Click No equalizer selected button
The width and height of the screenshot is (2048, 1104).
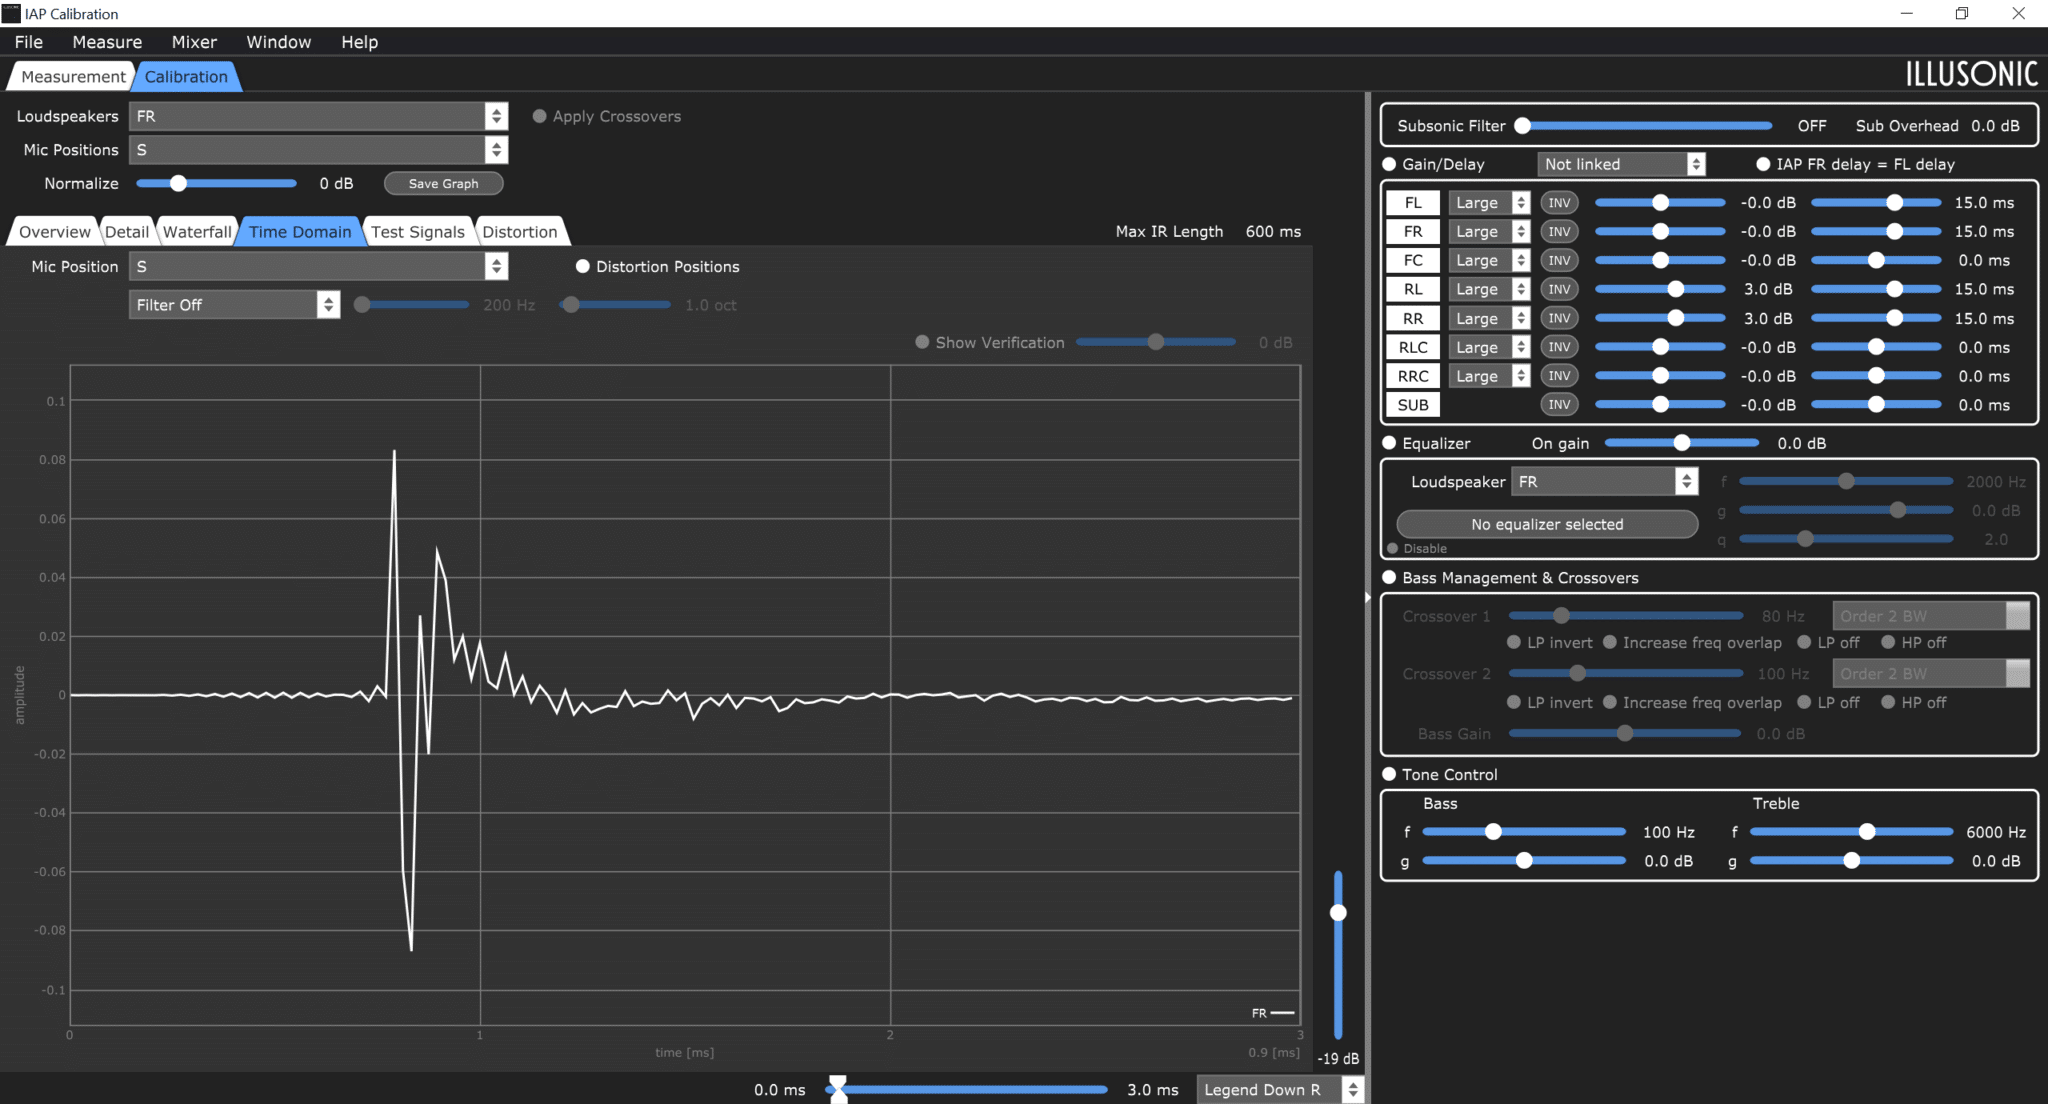pyautogui.click(x=1547, y=524)
